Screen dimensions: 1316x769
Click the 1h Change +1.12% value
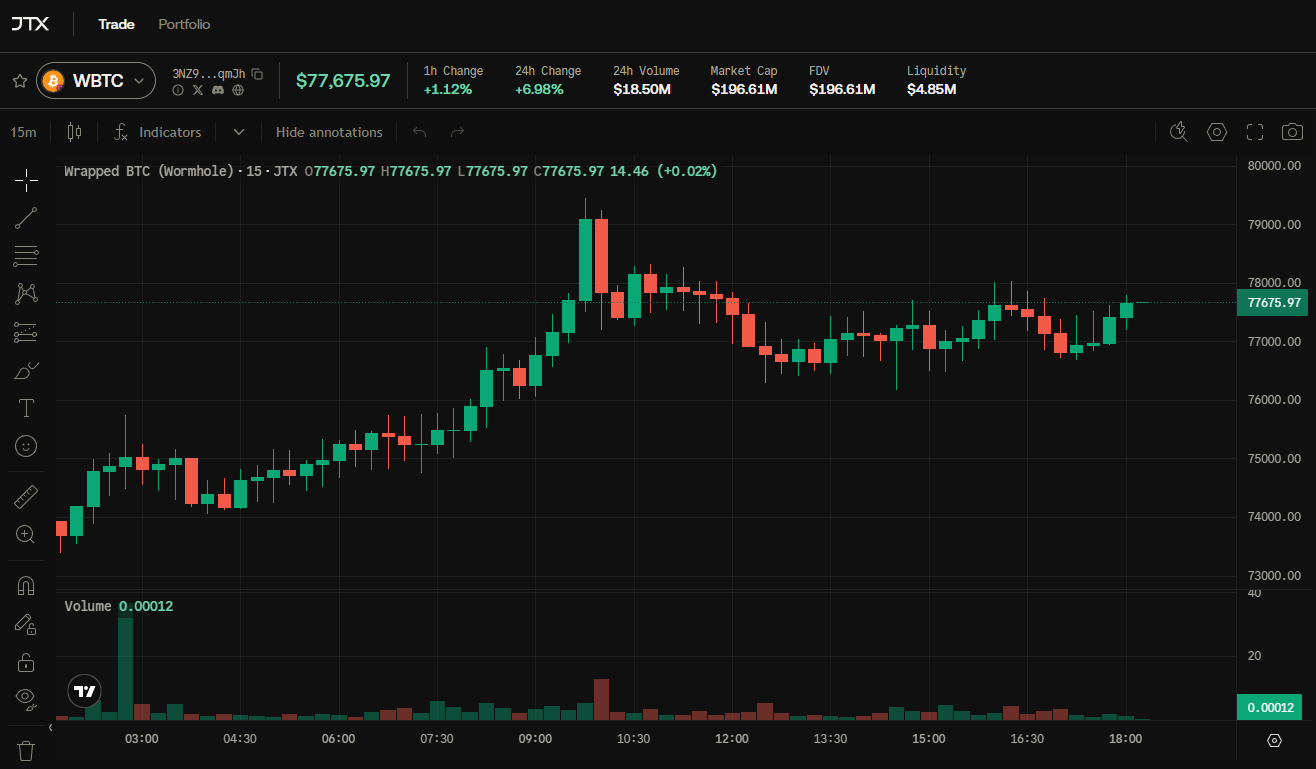coord(448,89)
